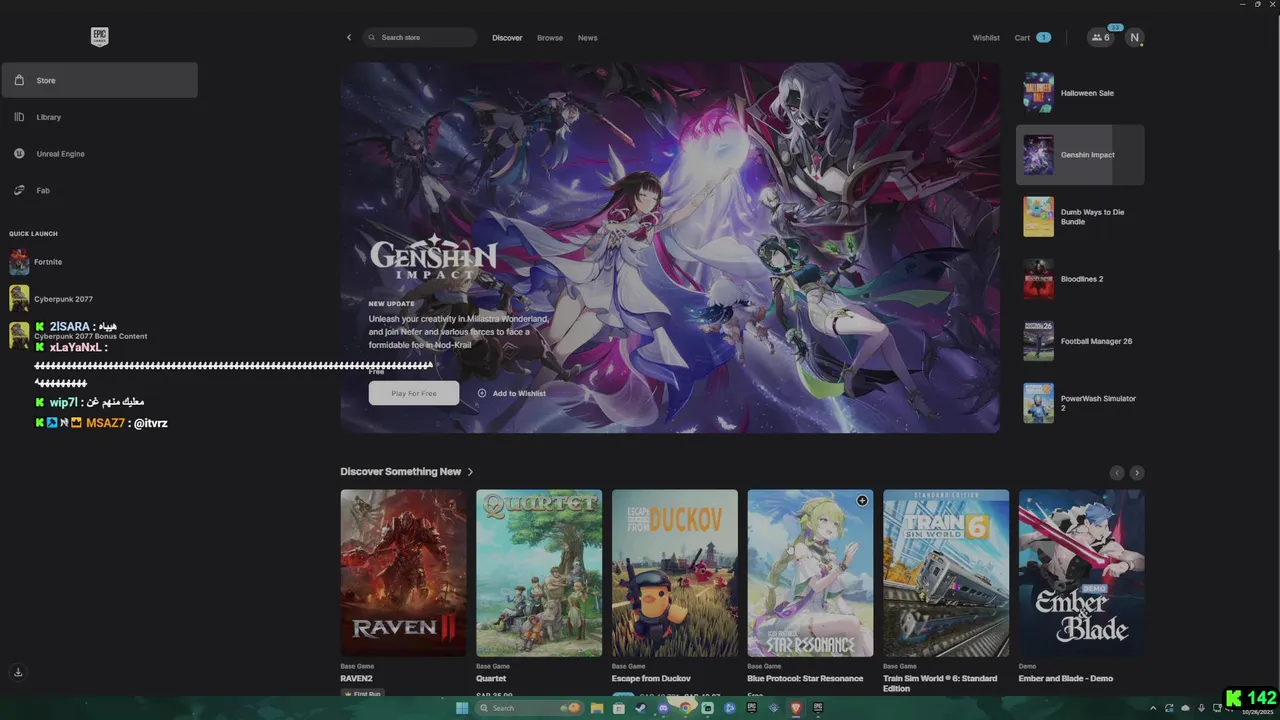
Task: Open the RAVEN2 game card
Action: point(403,573)
